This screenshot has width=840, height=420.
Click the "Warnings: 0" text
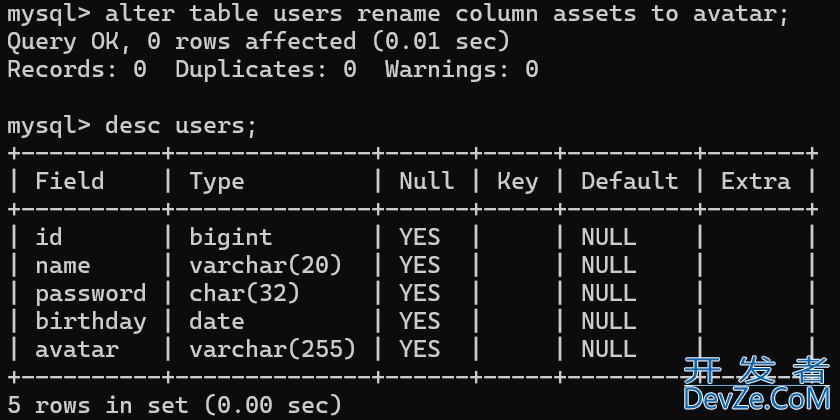pos(461,69)
